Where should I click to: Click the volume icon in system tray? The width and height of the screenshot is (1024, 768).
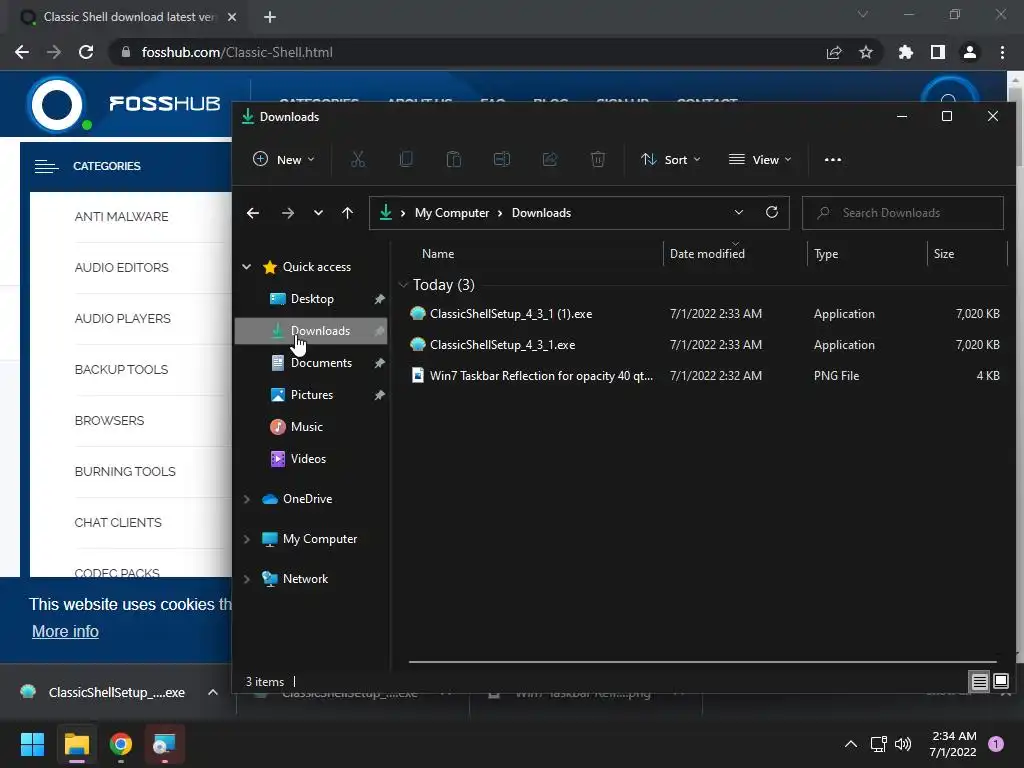pos(903,744)
